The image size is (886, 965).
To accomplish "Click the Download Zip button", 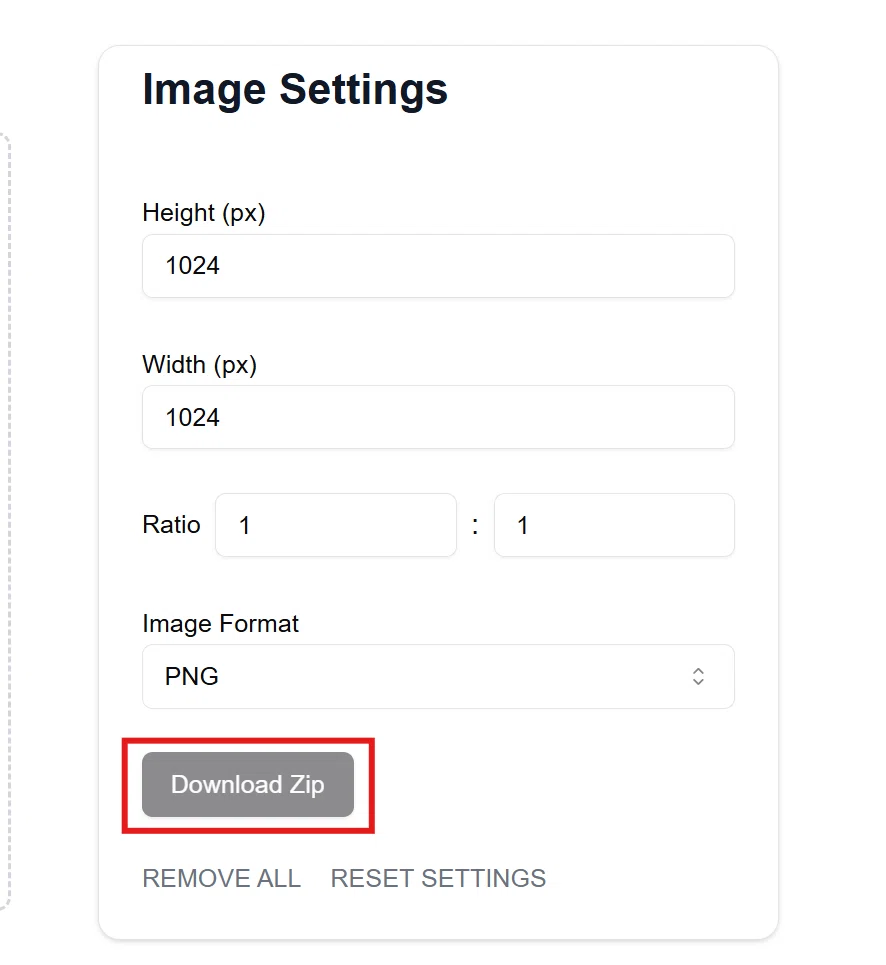I will pyautogui.click(x=248, y=785).
